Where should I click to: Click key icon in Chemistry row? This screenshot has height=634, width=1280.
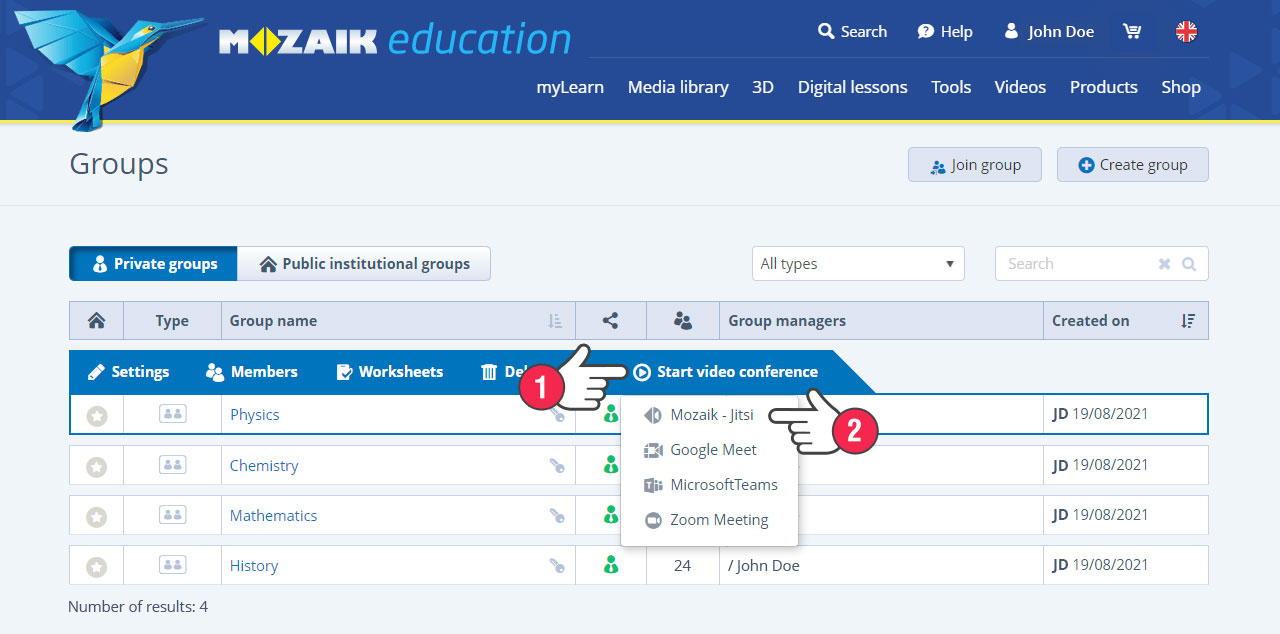point(557,465)
